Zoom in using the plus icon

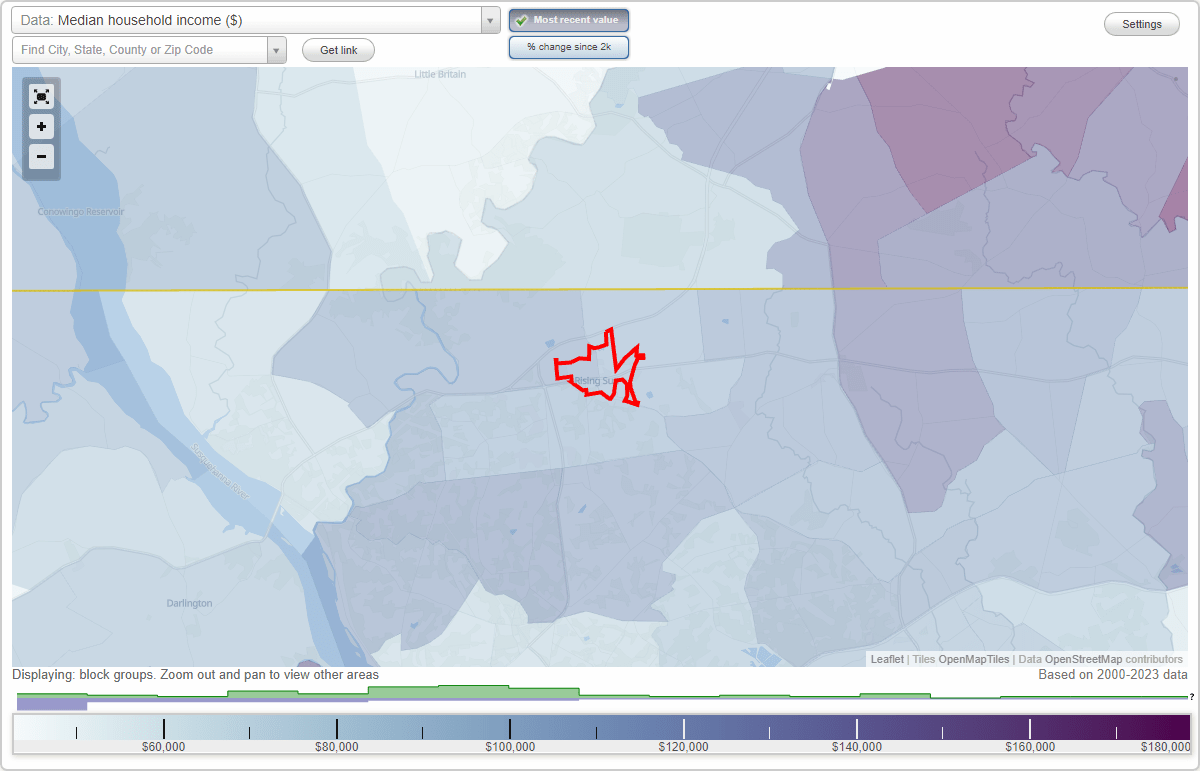41,127
